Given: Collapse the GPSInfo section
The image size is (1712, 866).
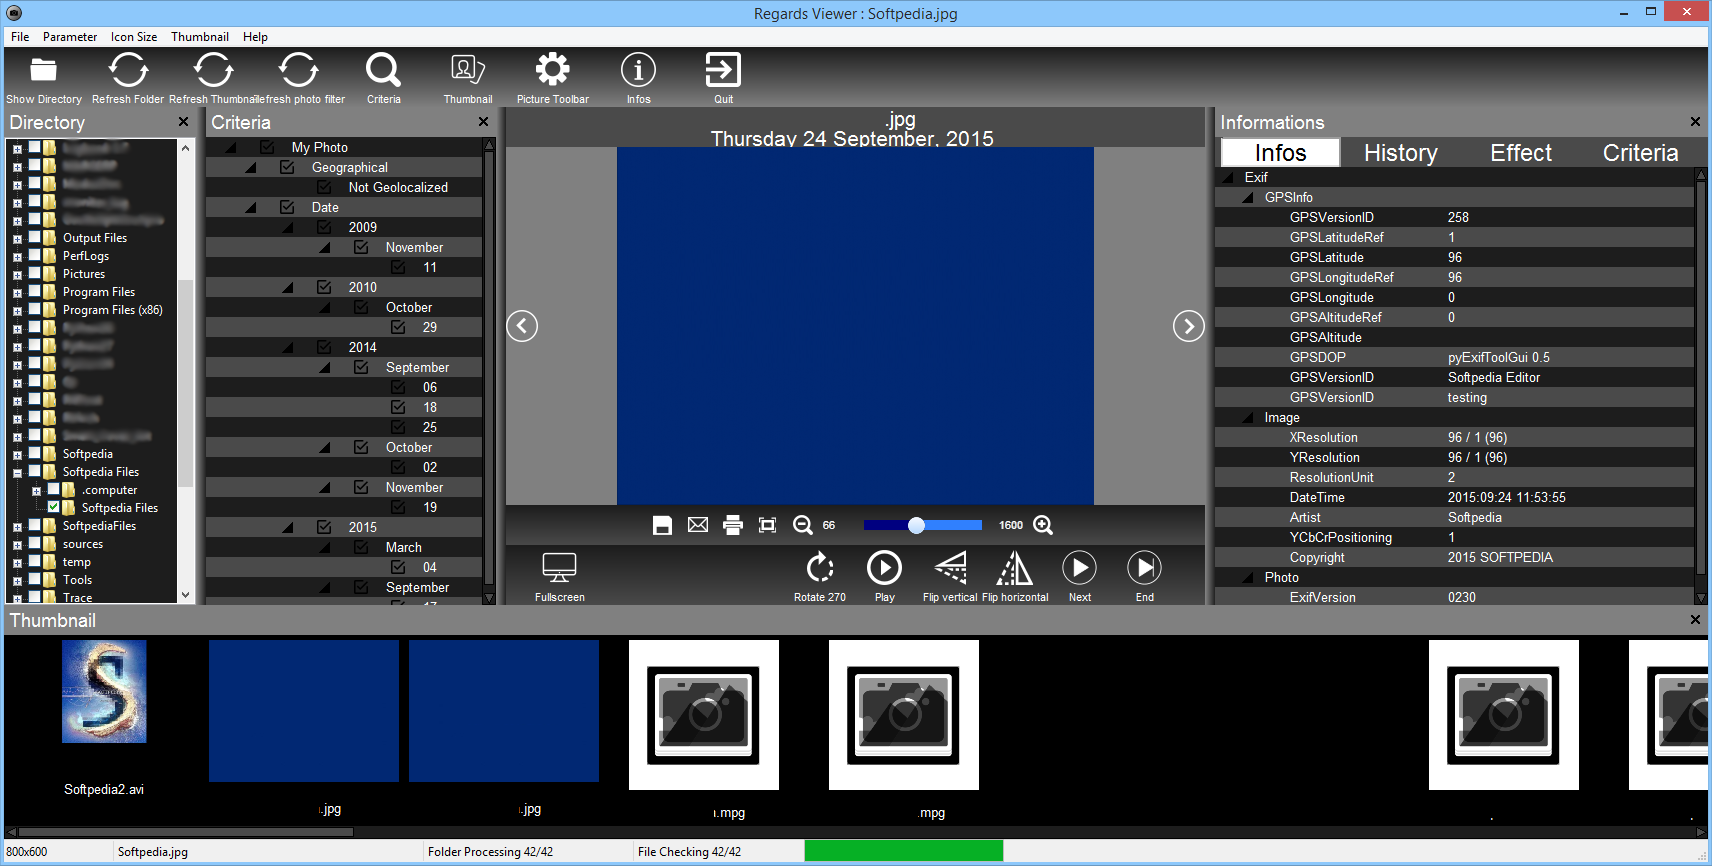Looking at the screenshot, I should [1248, 197].
